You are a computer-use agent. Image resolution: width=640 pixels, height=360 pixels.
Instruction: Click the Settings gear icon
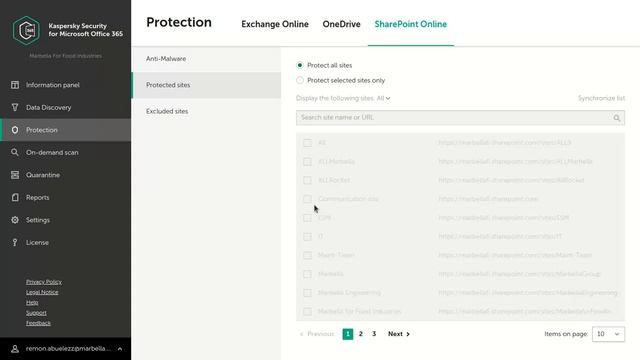click(15, 220)
